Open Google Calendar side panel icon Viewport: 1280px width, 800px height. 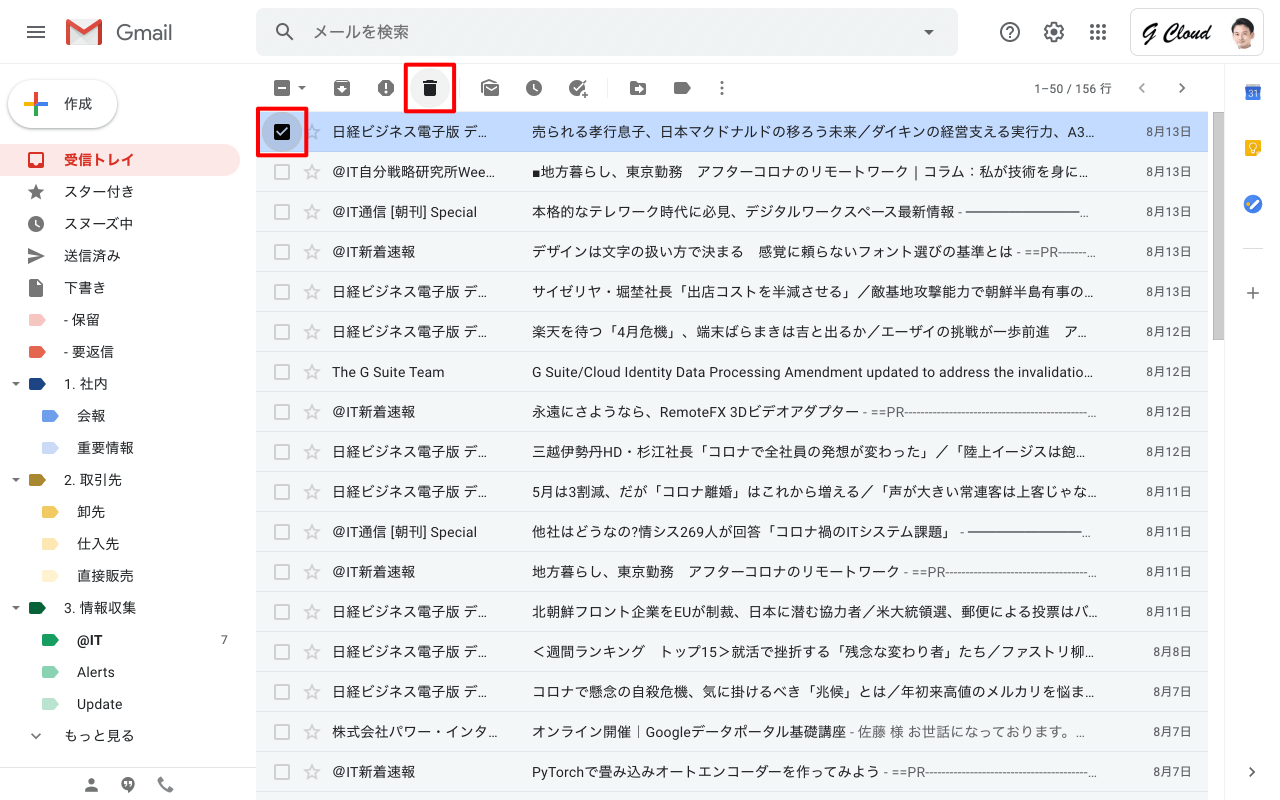click(1252, 92)
